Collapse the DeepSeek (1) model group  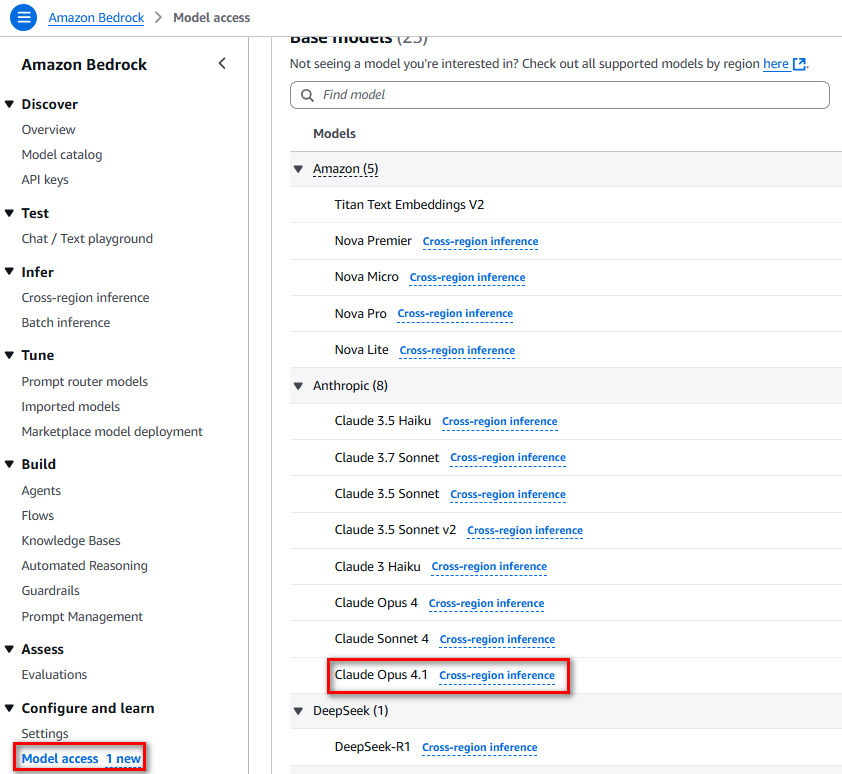pyautogui.click(x=299, y=711)
